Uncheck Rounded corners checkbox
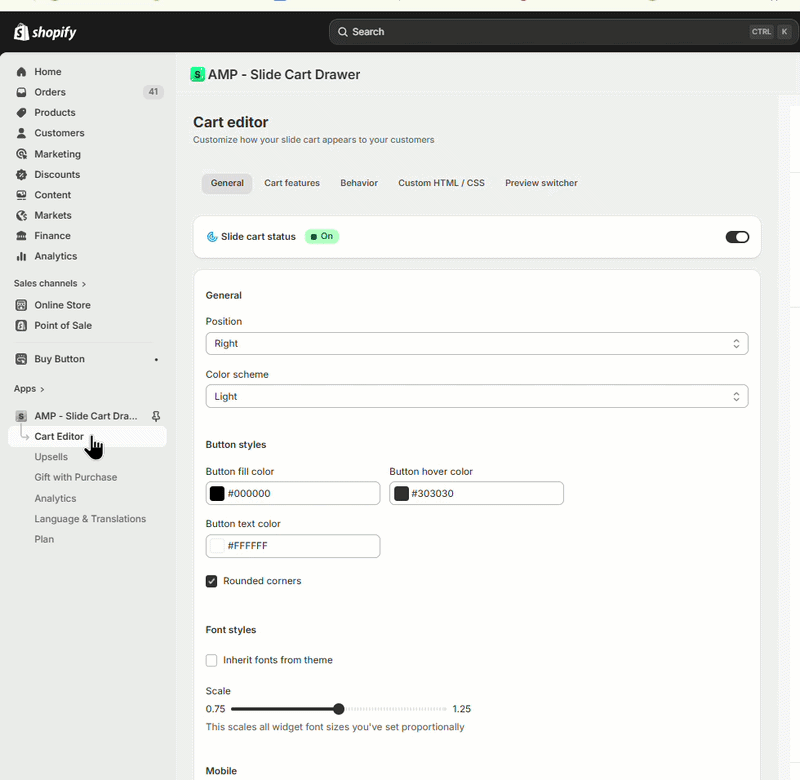Image resolution: width=800 pixels, height=780 pixels. point(211,581)
